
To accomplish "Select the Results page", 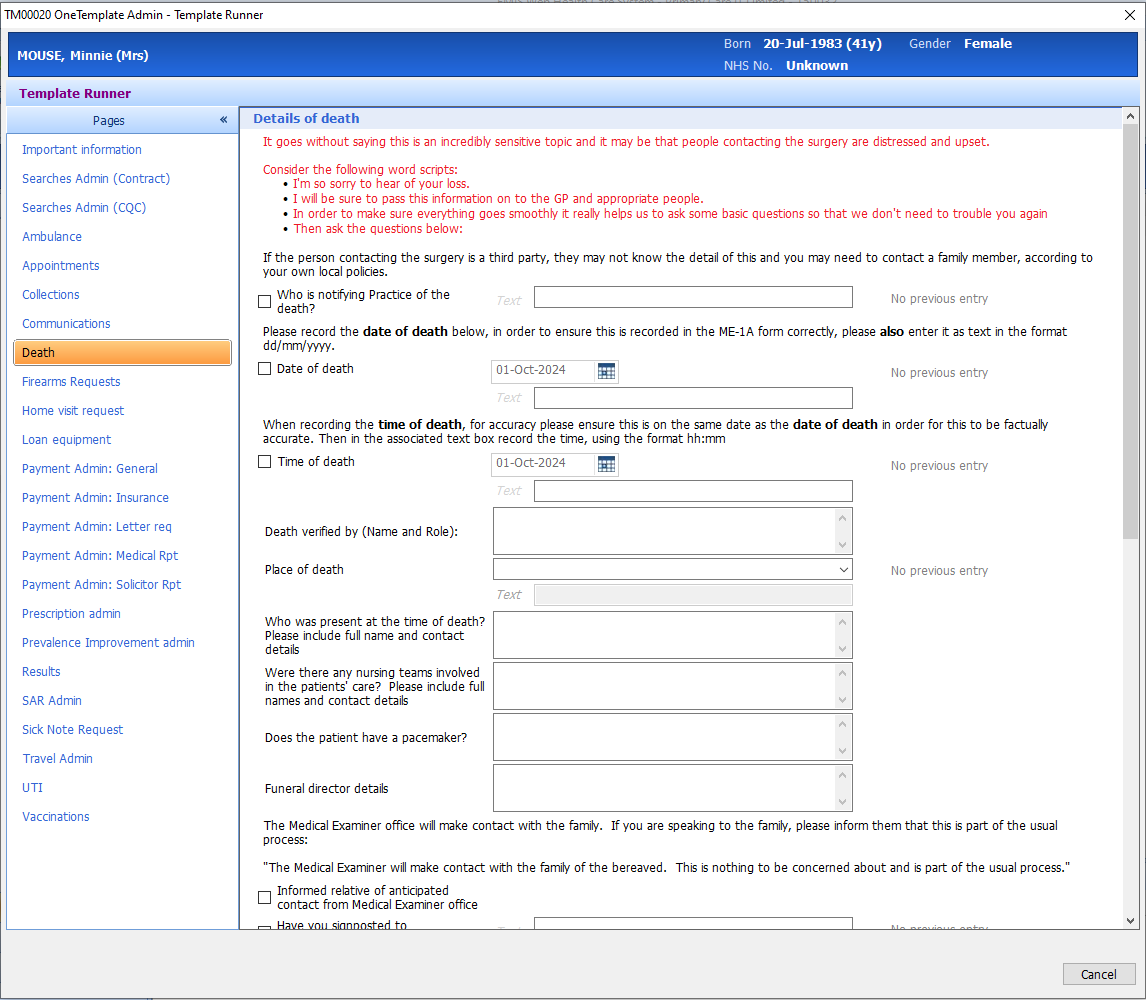I will [41, 672].
